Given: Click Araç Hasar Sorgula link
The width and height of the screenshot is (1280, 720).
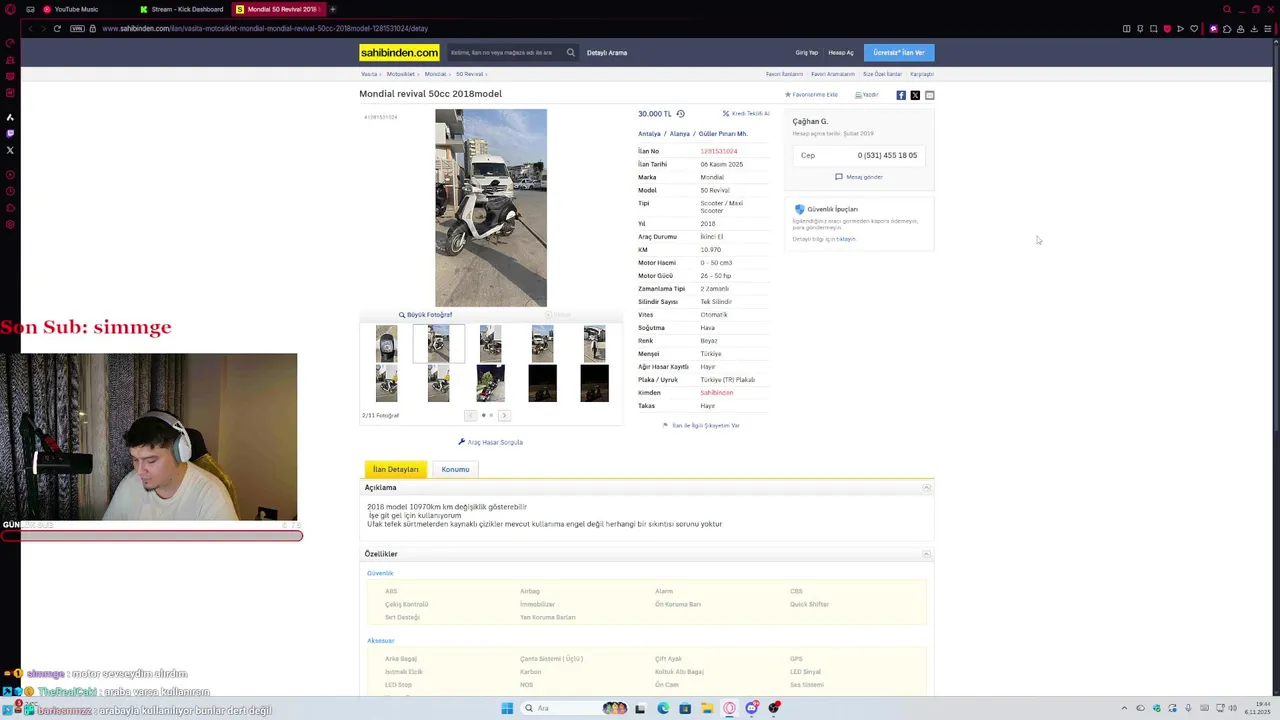Looking at the screenshot, I should click(x=490, y=442).
